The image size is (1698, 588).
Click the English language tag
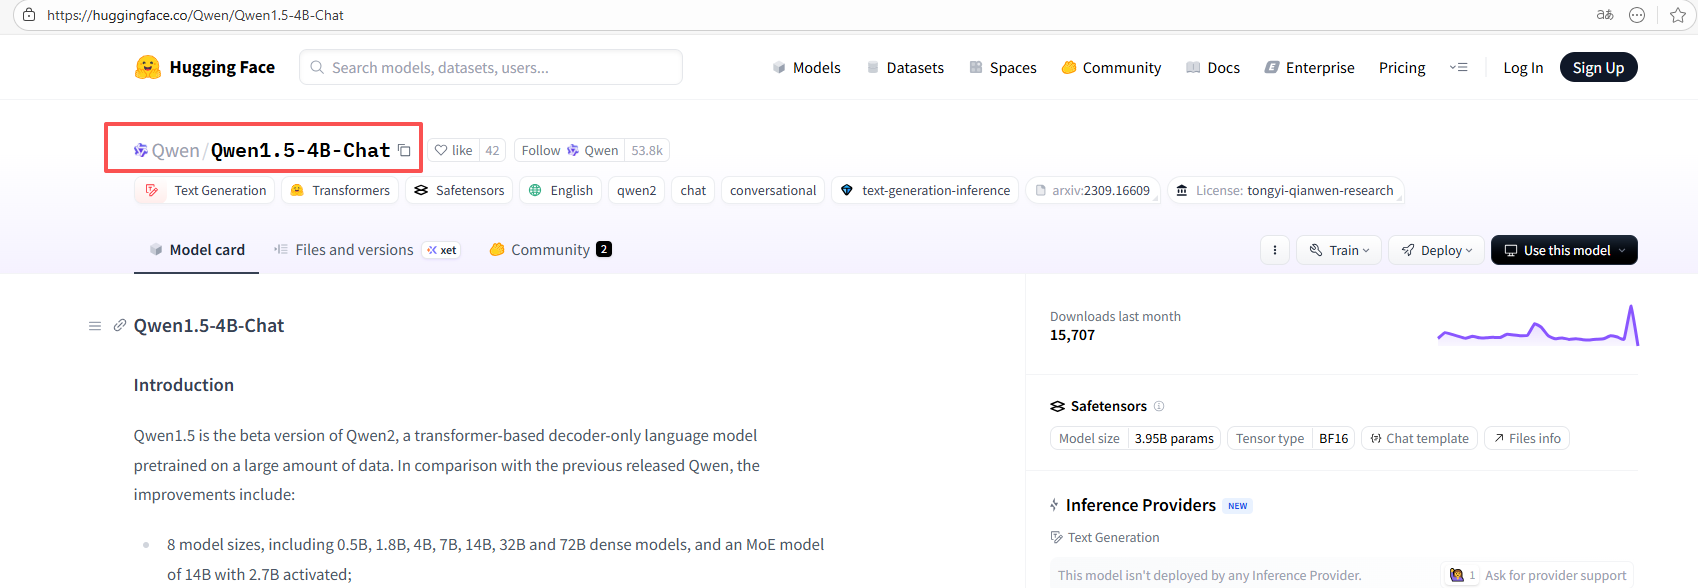[x=560, y=191]
